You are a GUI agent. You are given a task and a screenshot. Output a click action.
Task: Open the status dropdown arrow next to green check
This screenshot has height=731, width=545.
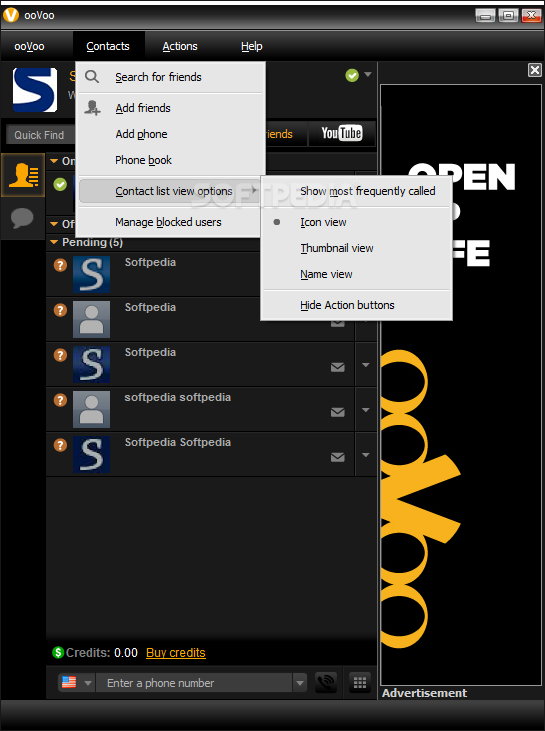click(368, 75)
